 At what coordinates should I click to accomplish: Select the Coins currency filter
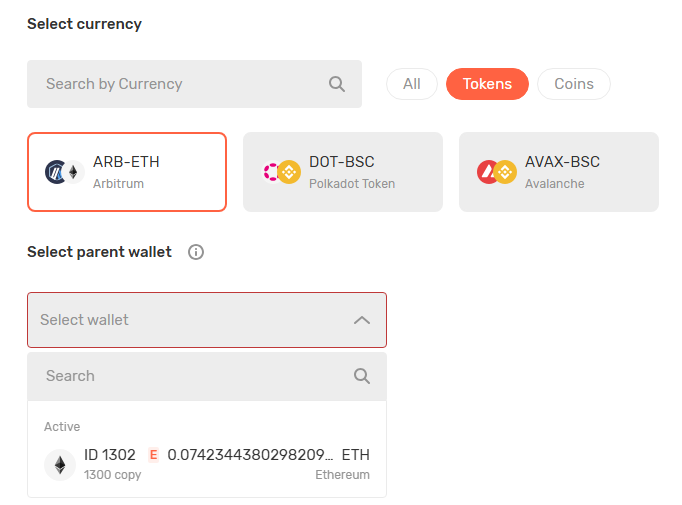pos(574,84)
